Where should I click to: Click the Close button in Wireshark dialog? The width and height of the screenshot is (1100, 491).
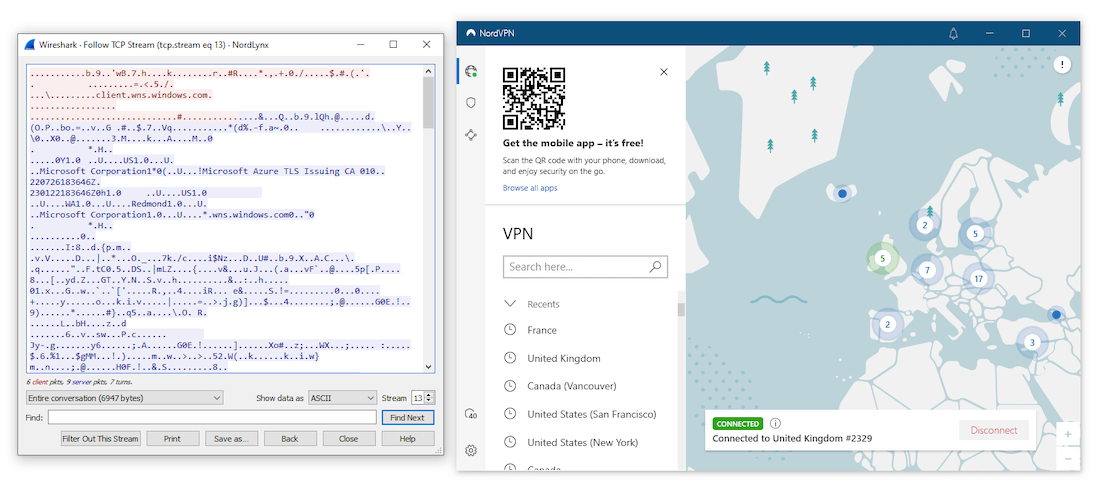pyautogui.click(x=349, y=438)
